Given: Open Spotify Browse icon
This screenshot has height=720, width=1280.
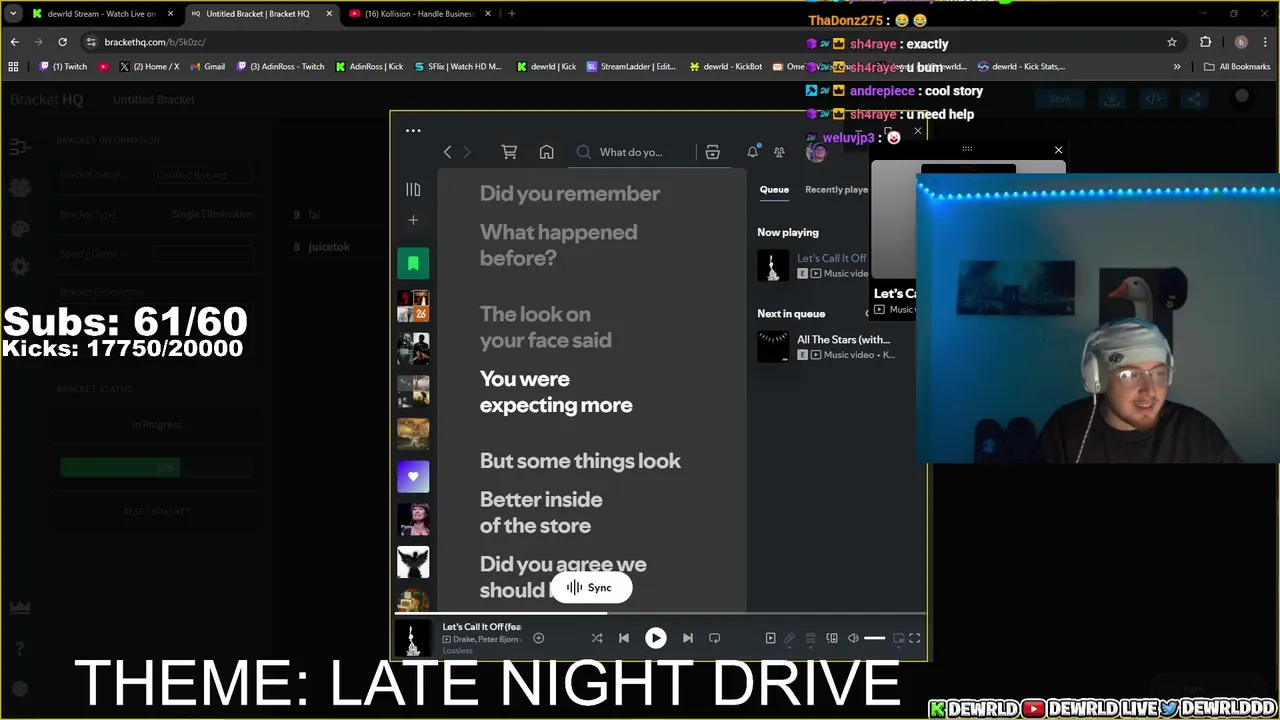Looking at the screenshot, I should [x=712, y=152].
